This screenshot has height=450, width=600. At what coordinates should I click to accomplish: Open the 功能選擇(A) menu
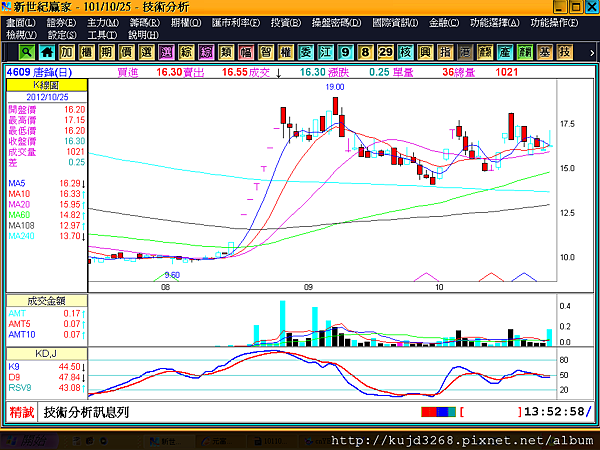point(495,23)
